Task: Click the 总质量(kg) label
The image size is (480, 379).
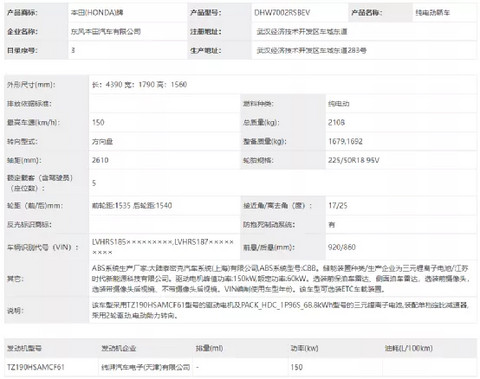Action: click(261, 122)
